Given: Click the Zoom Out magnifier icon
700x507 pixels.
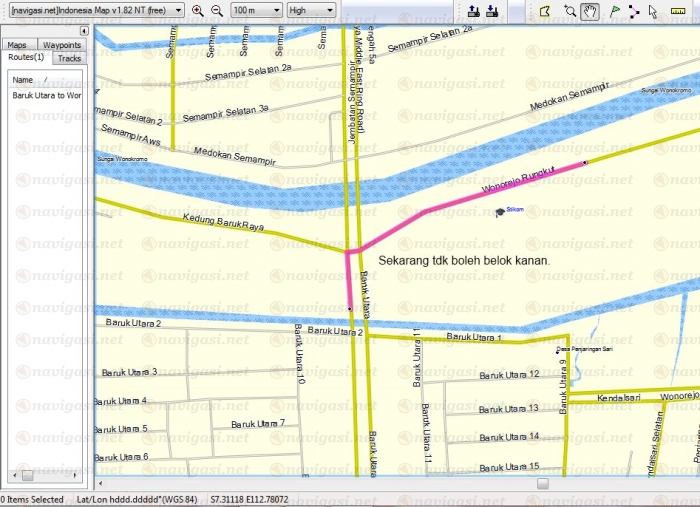Looking at the screenshot, I should click(x=216, y=10).
